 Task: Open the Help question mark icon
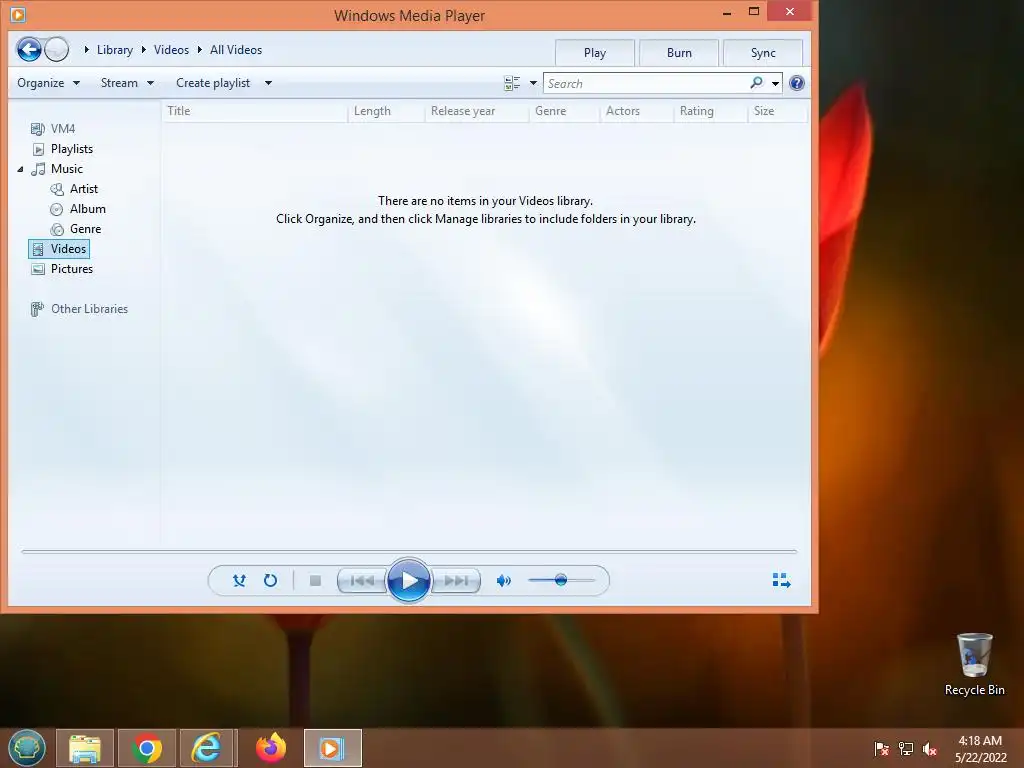point(797,83)
